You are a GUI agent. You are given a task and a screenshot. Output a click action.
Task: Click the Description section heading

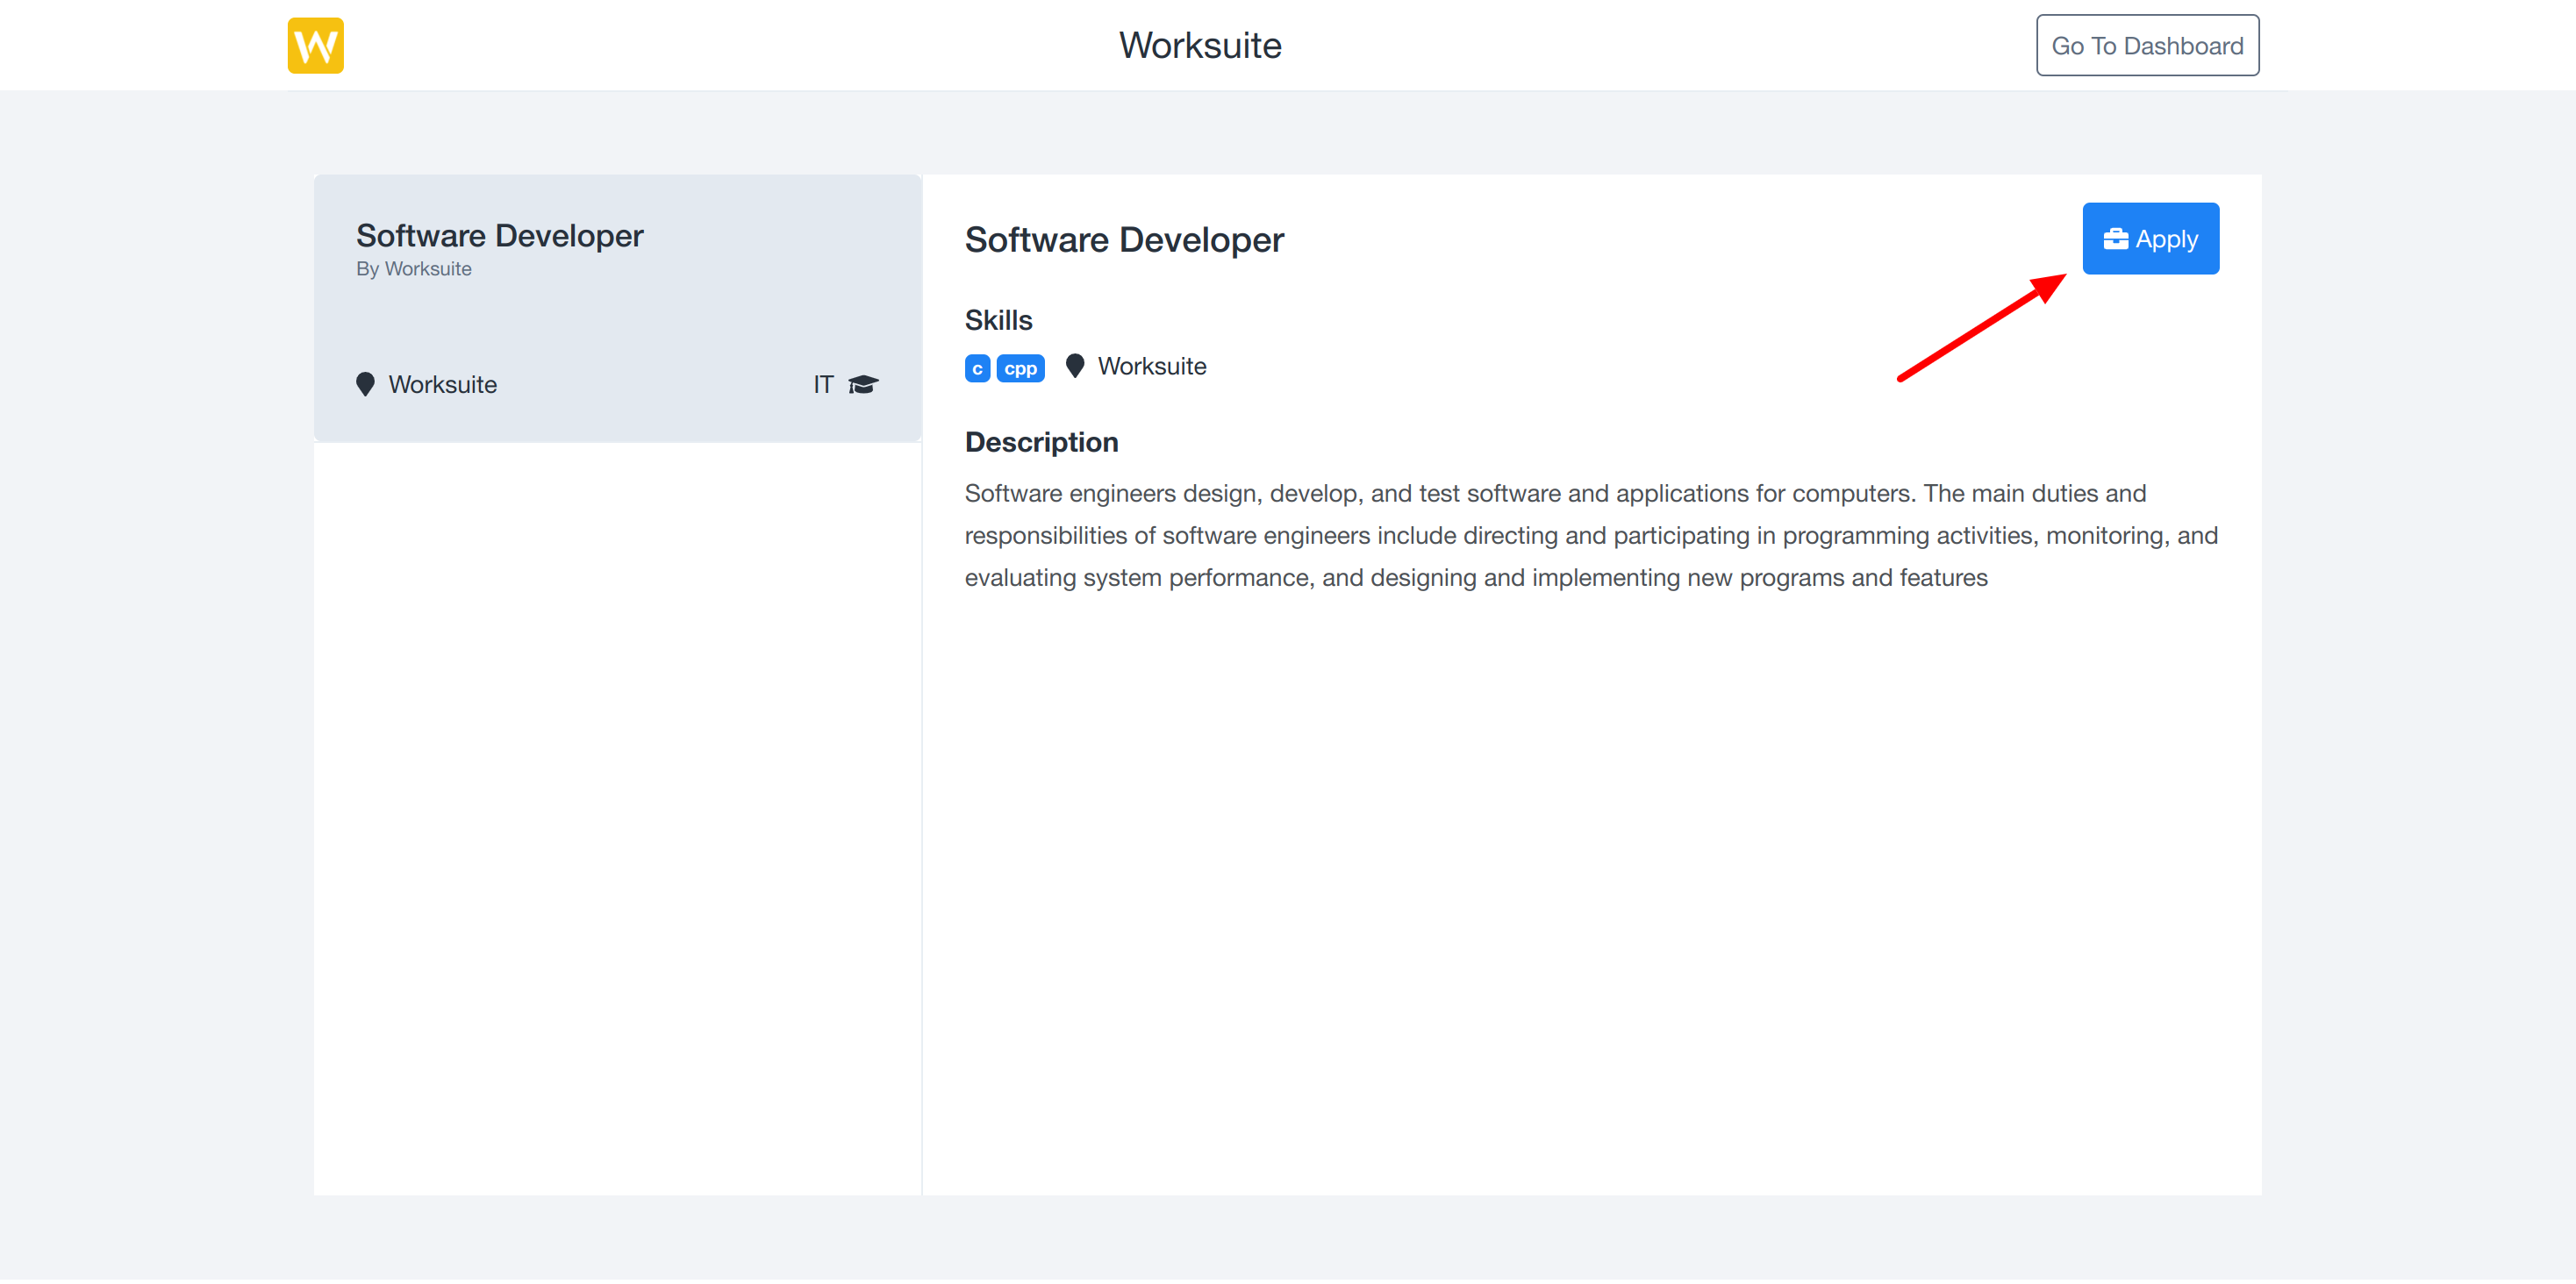tap(1040, 442)
